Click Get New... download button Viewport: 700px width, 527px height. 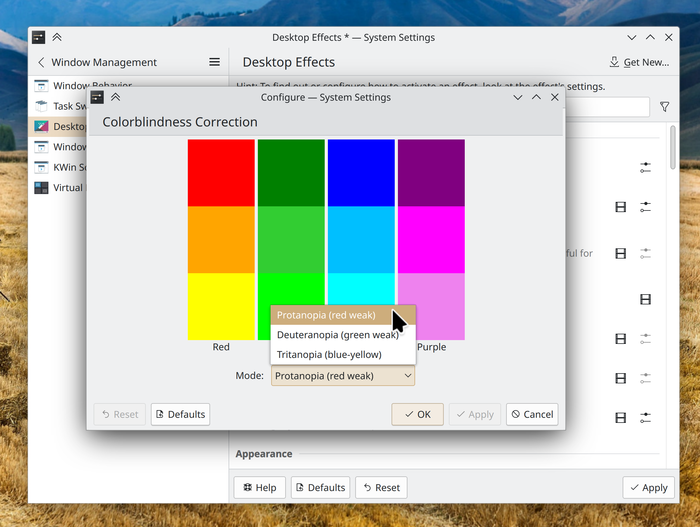tap(639, 62)
